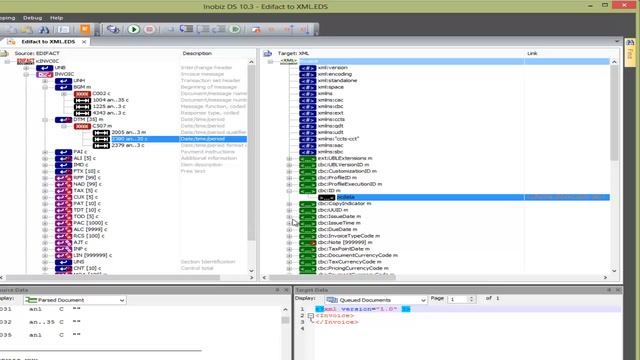
Task: Click the Source EDIFACT panel header icon
Action: 4,53
